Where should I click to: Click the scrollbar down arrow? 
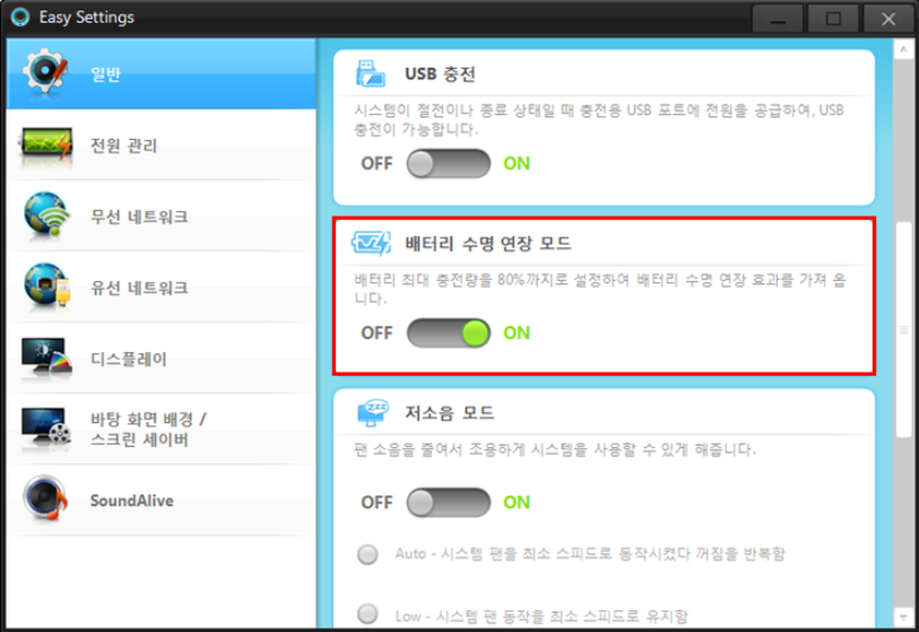tap(903, 616)
